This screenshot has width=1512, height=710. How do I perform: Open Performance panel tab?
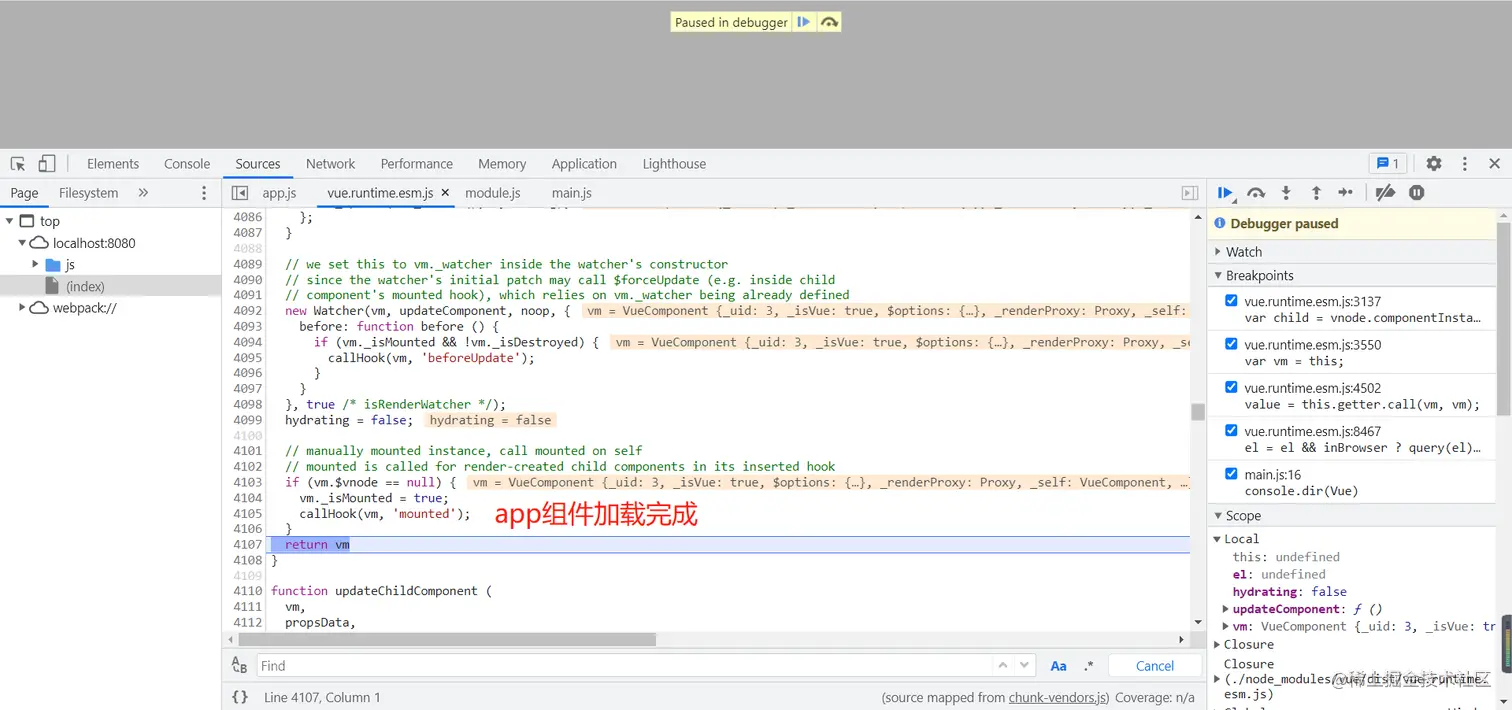(x=417, y=164)
